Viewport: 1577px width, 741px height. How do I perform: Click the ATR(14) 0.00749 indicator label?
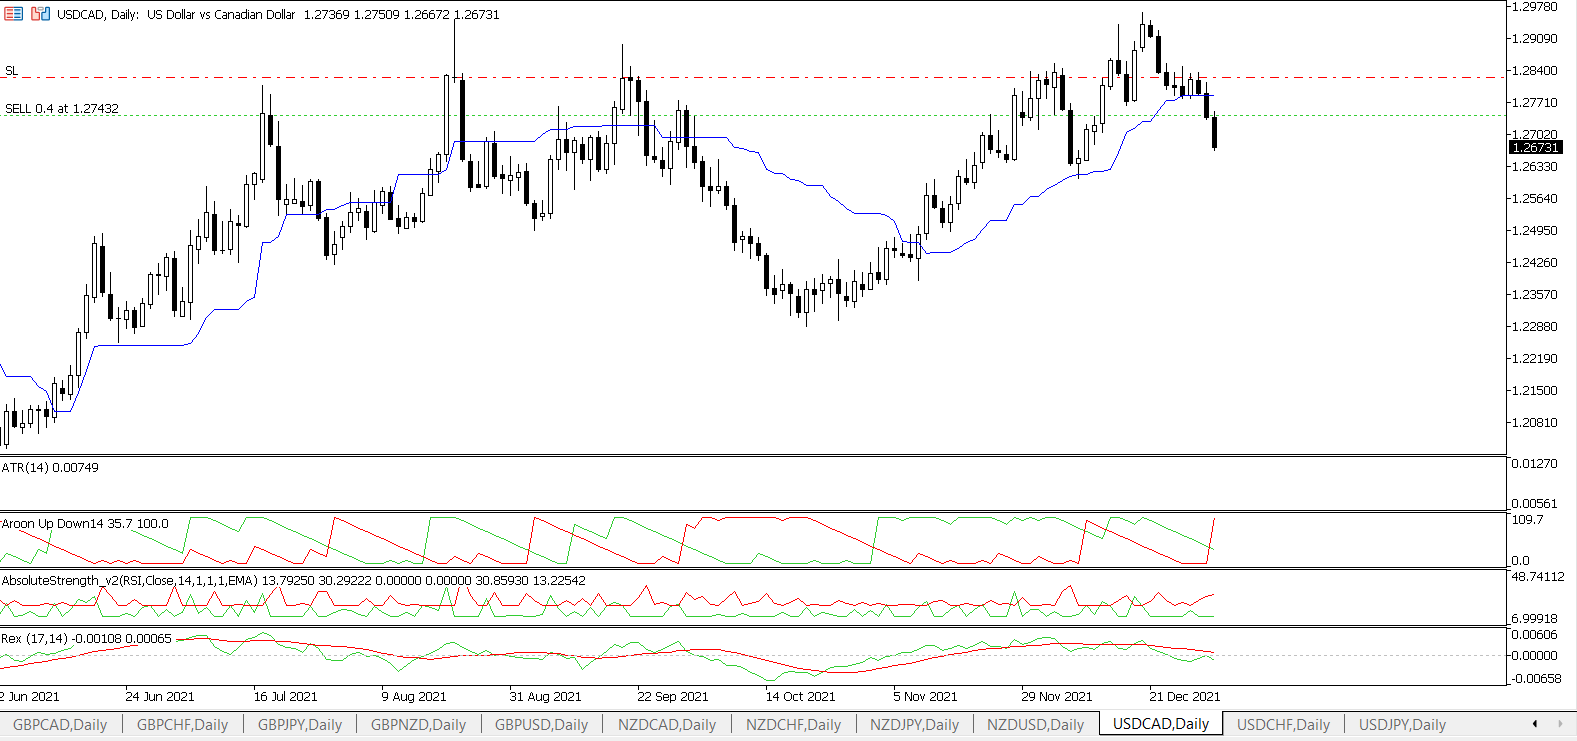click(x=50, y=467)
